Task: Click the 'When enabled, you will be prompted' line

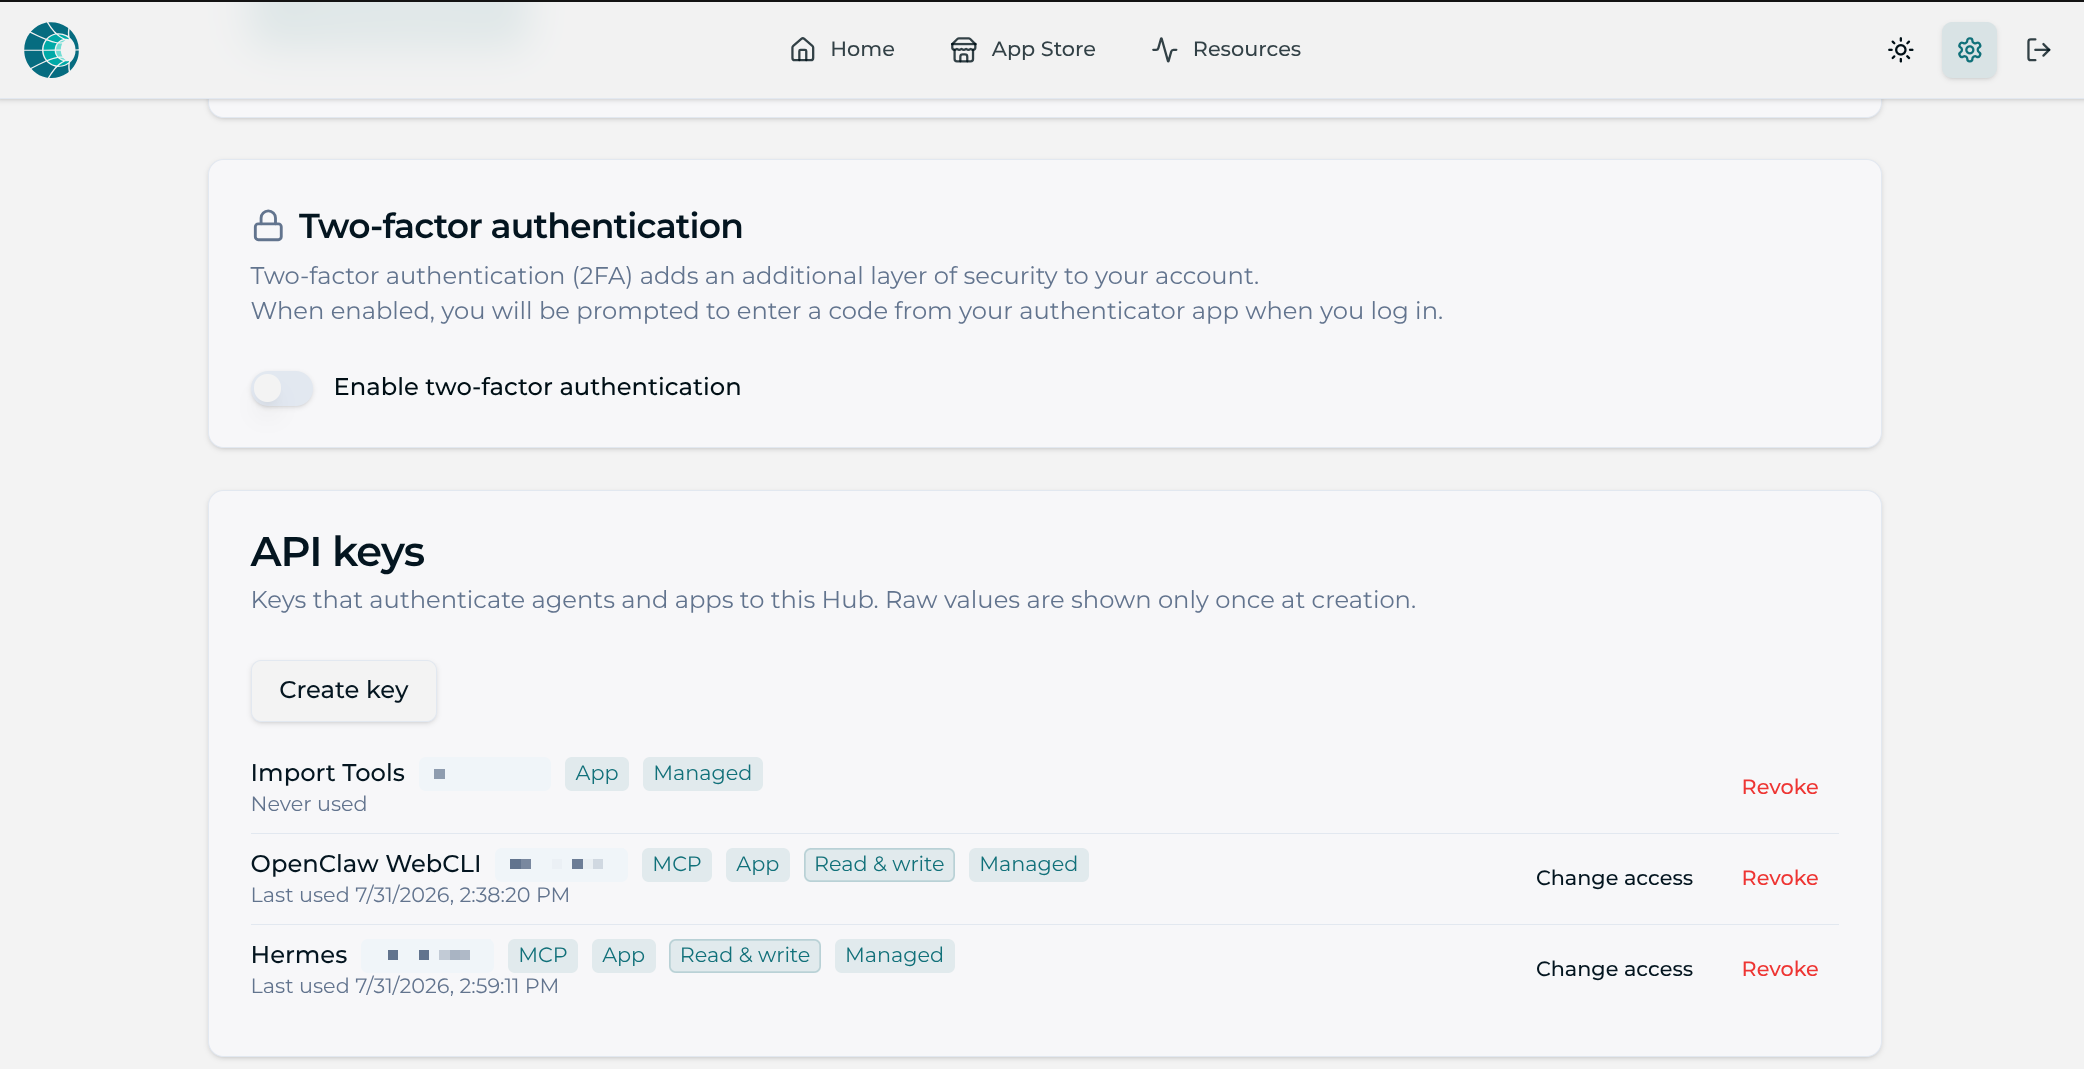Action: point(847,311)
